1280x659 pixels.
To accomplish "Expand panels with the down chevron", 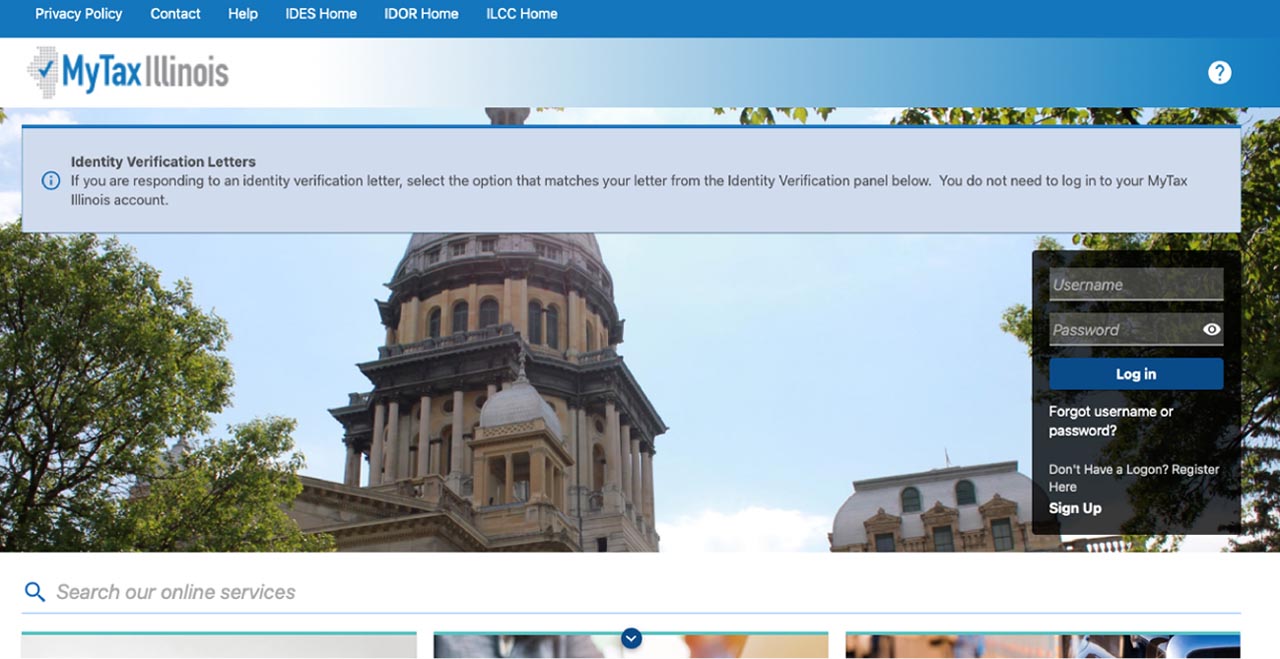I will click(x=631, y=638).
